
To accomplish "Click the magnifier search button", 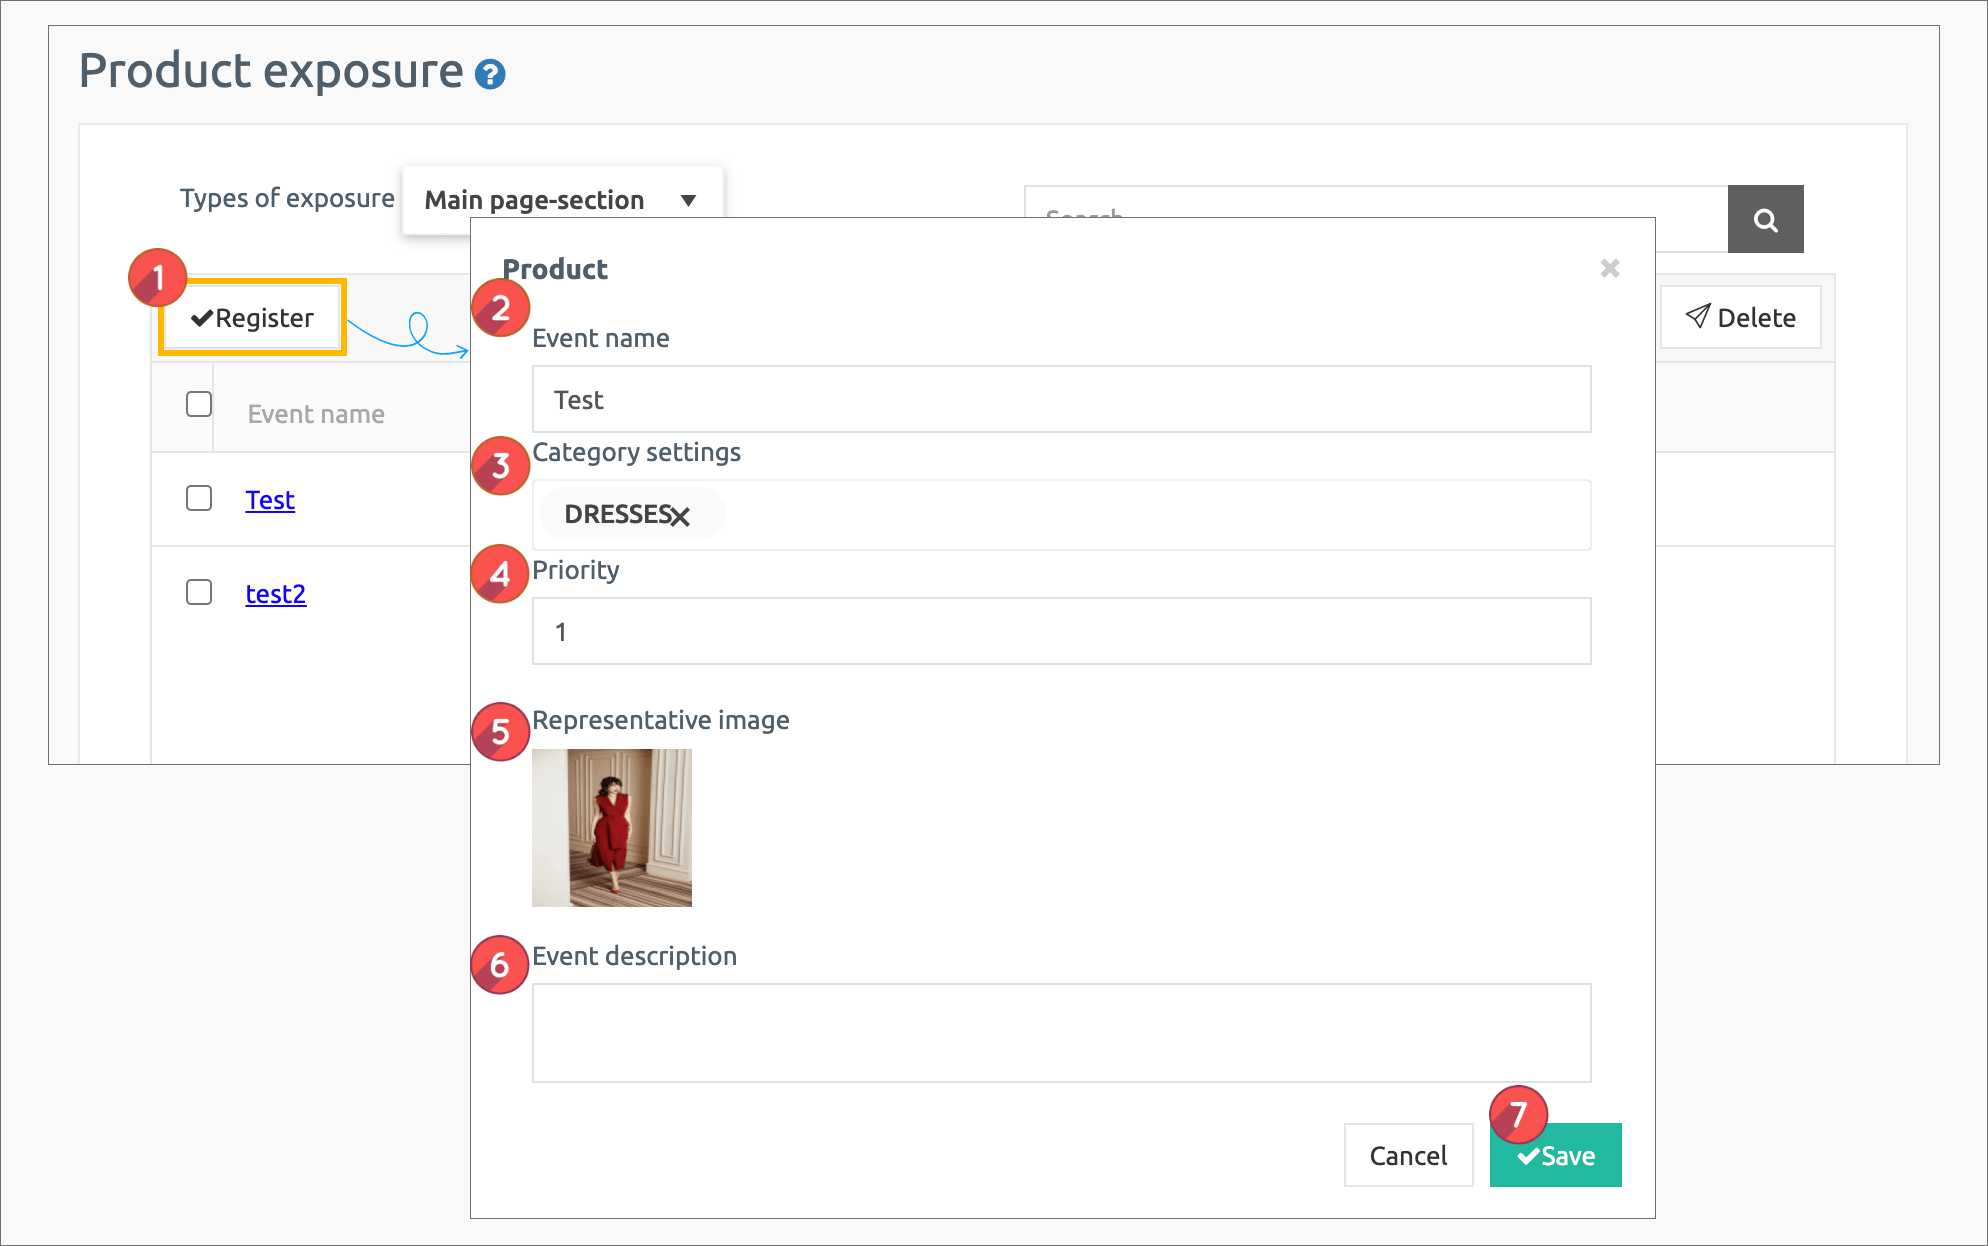I will click(1765, 219).
